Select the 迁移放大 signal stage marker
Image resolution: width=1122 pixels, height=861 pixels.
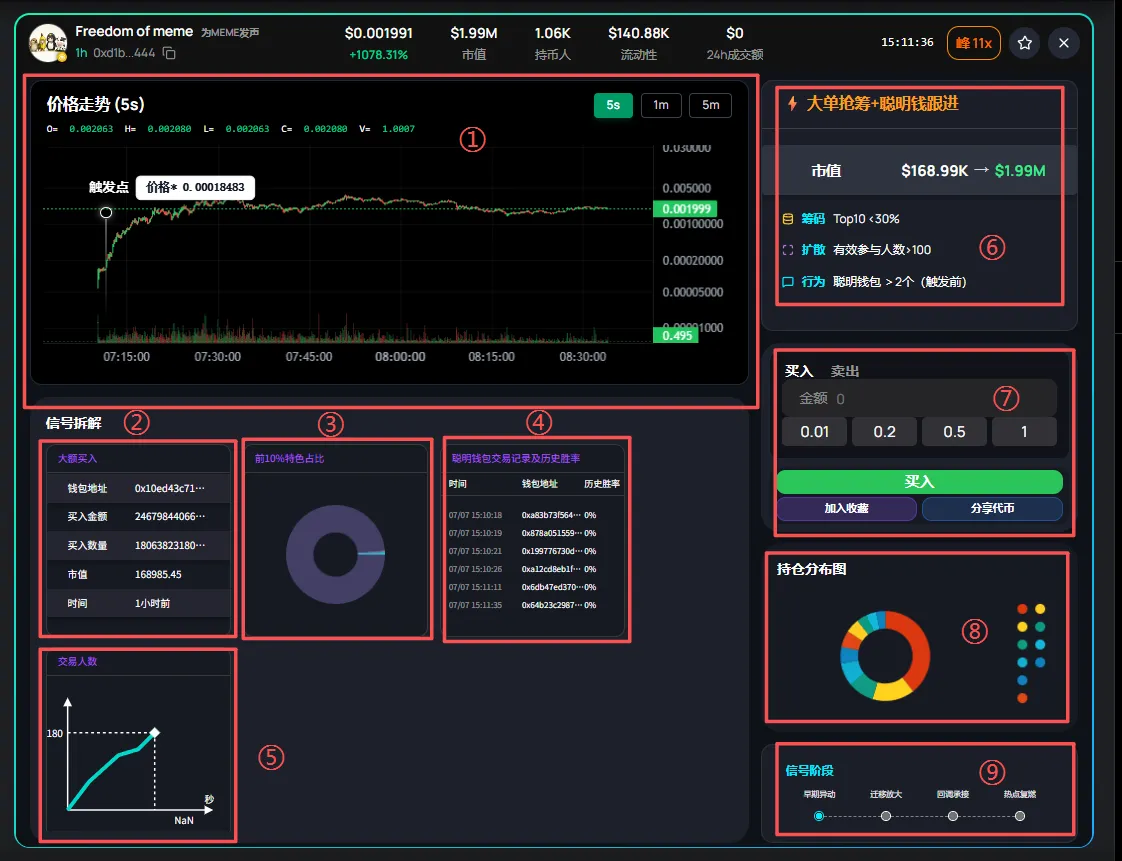coord(886,816)
